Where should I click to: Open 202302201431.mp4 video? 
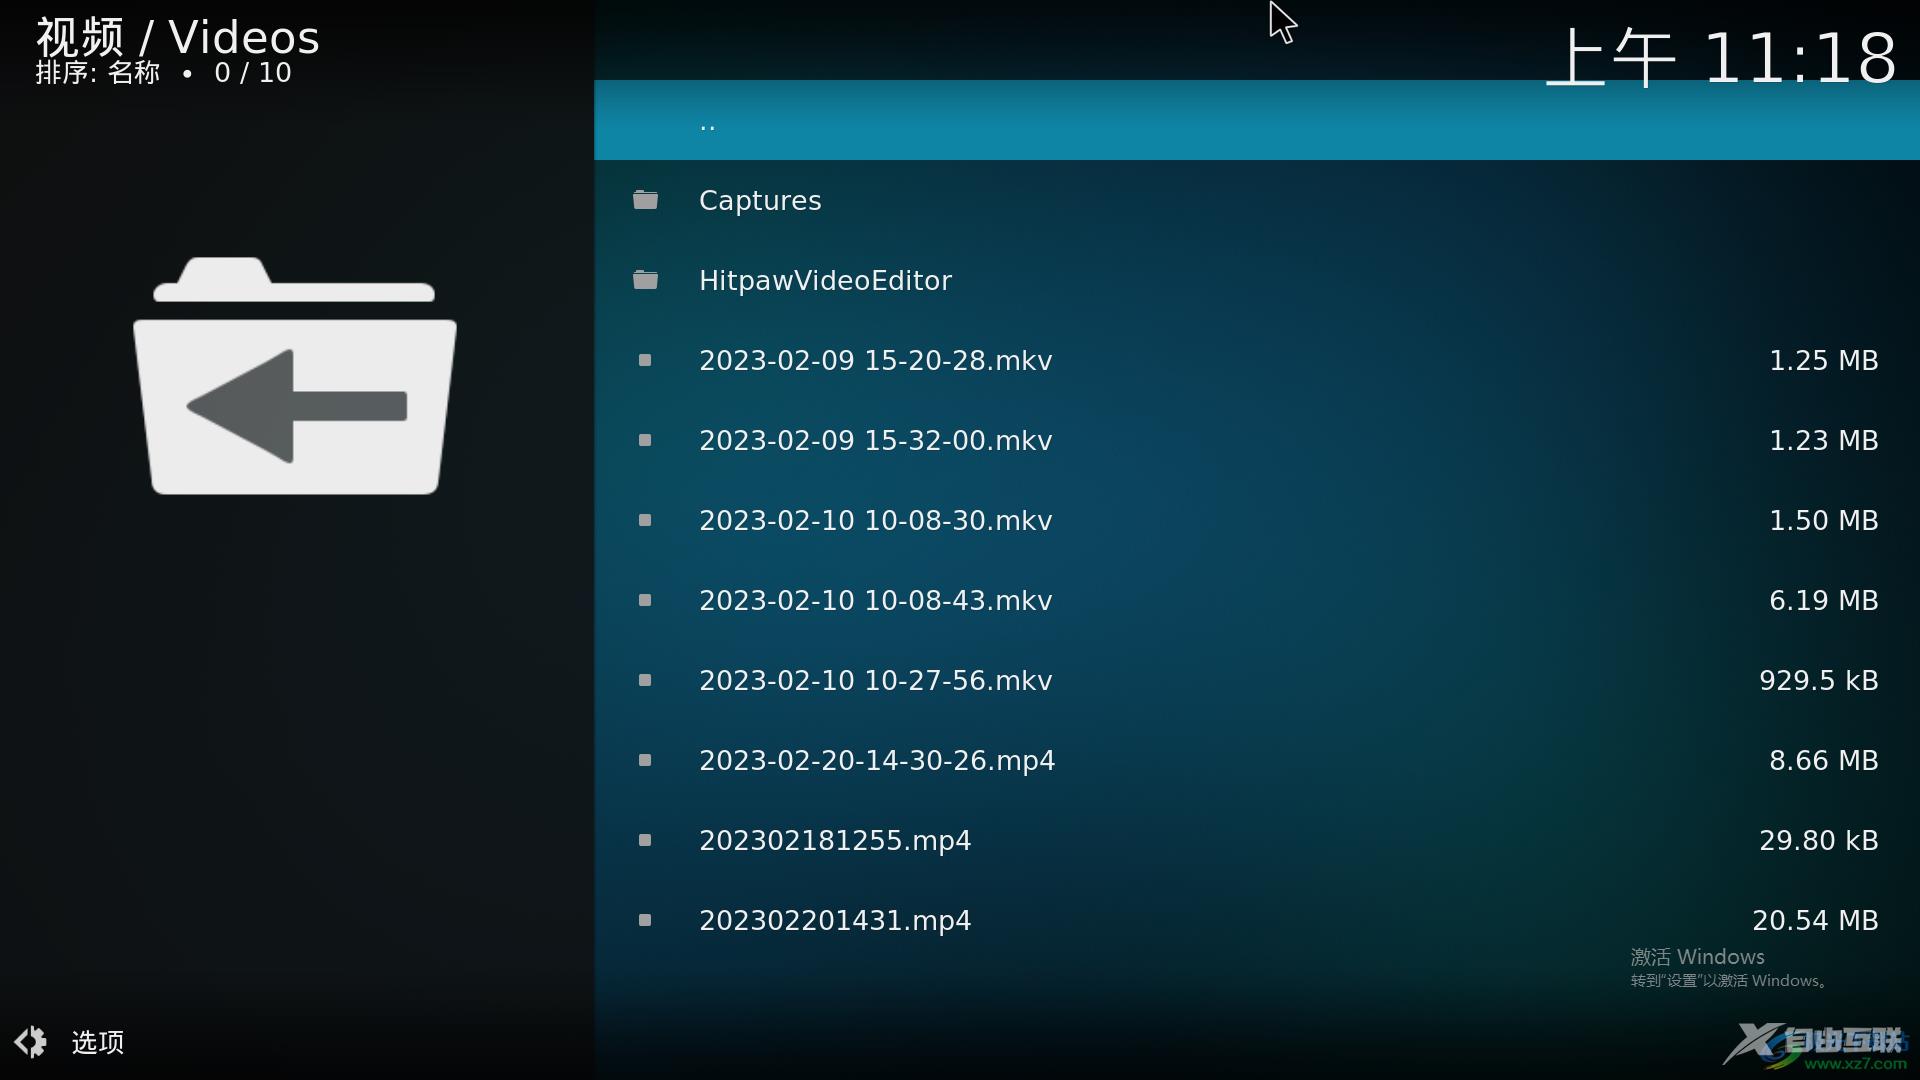tap(1257, 920)
